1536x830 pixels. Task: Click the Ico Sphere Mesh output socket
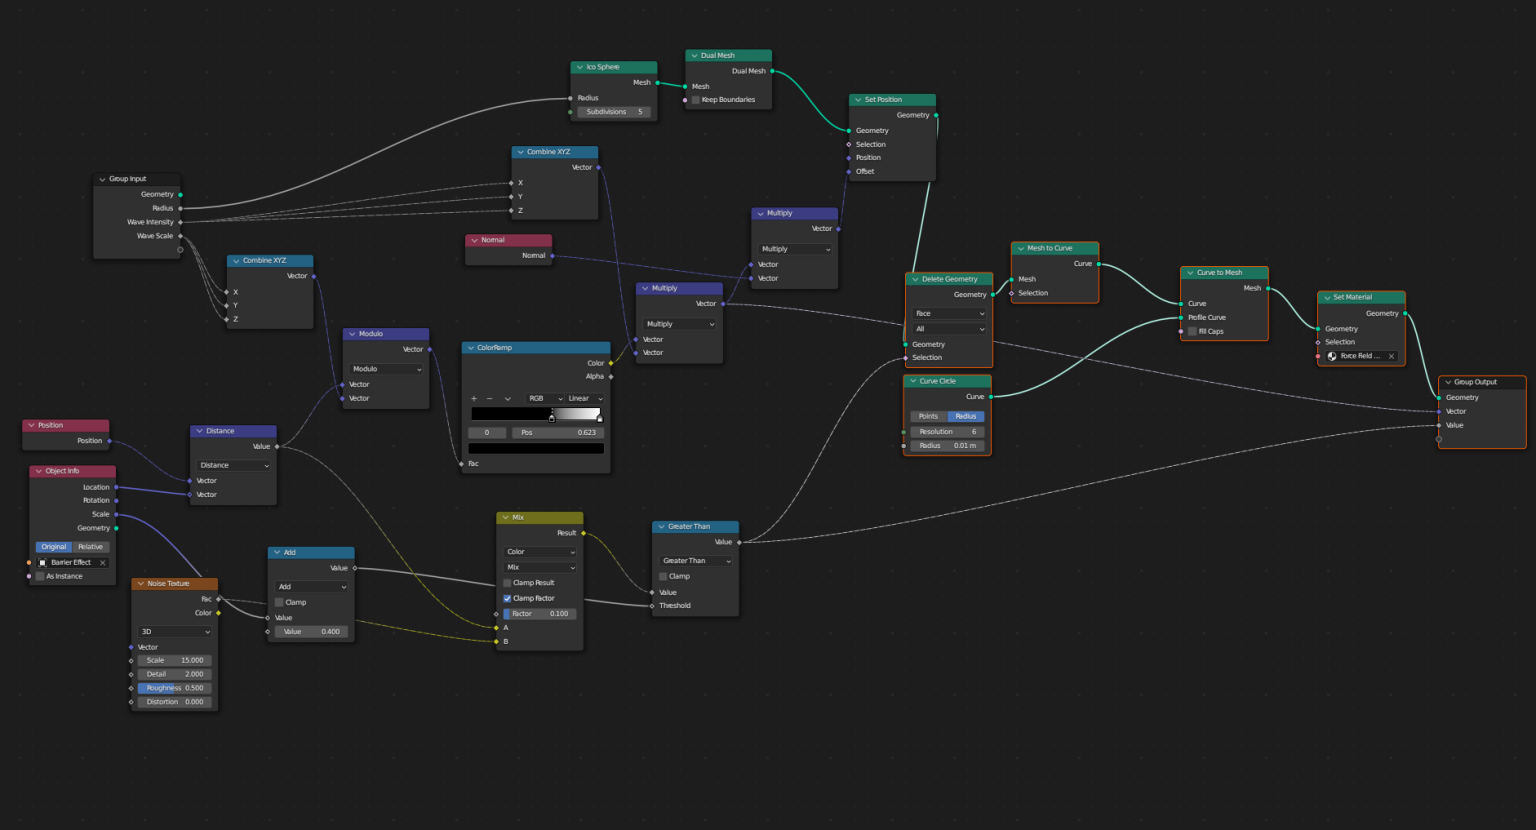click(657, 83)
